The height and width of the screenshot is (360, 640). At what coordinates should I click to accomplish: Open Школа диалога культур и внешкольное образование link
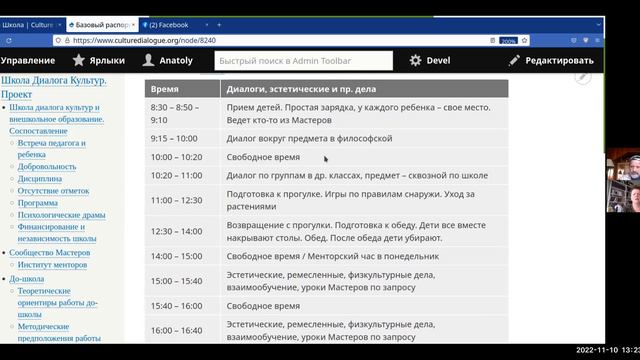point(56,119)
